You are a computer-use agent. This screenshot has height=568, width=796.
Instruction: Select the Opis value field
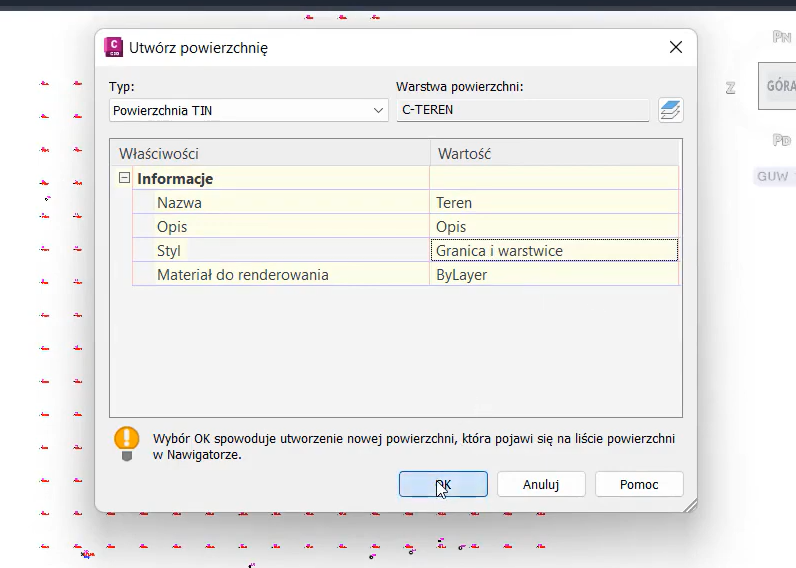click(554, 227)
